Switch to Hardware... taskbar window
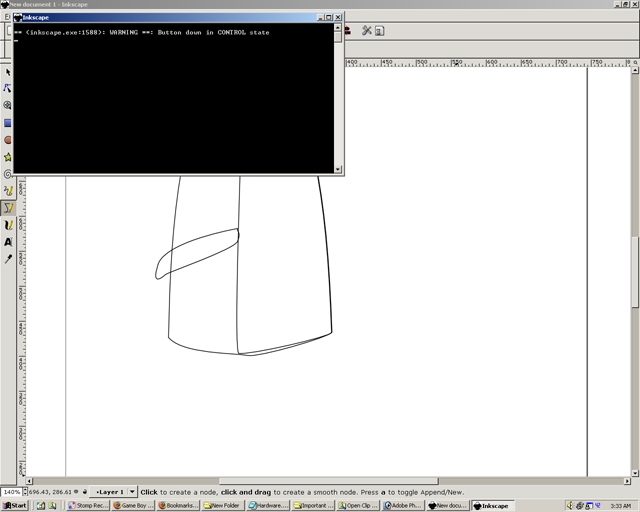This screenshot has width=640, height=512. [268, 505]
